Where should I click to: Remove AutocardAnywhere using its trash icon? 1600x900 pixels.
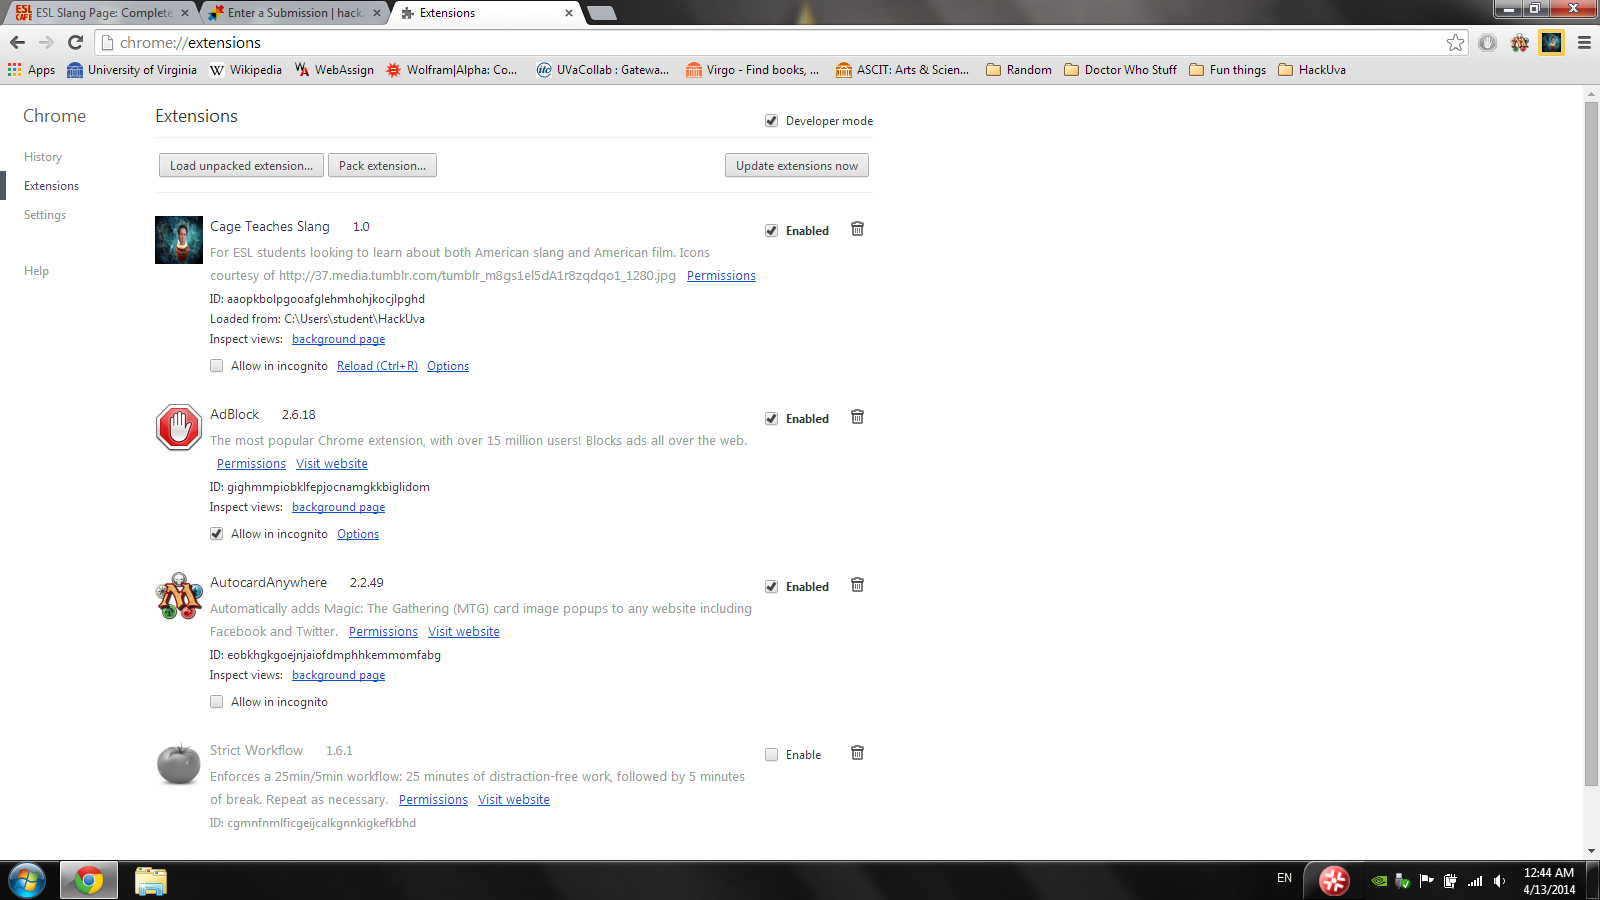857,585
